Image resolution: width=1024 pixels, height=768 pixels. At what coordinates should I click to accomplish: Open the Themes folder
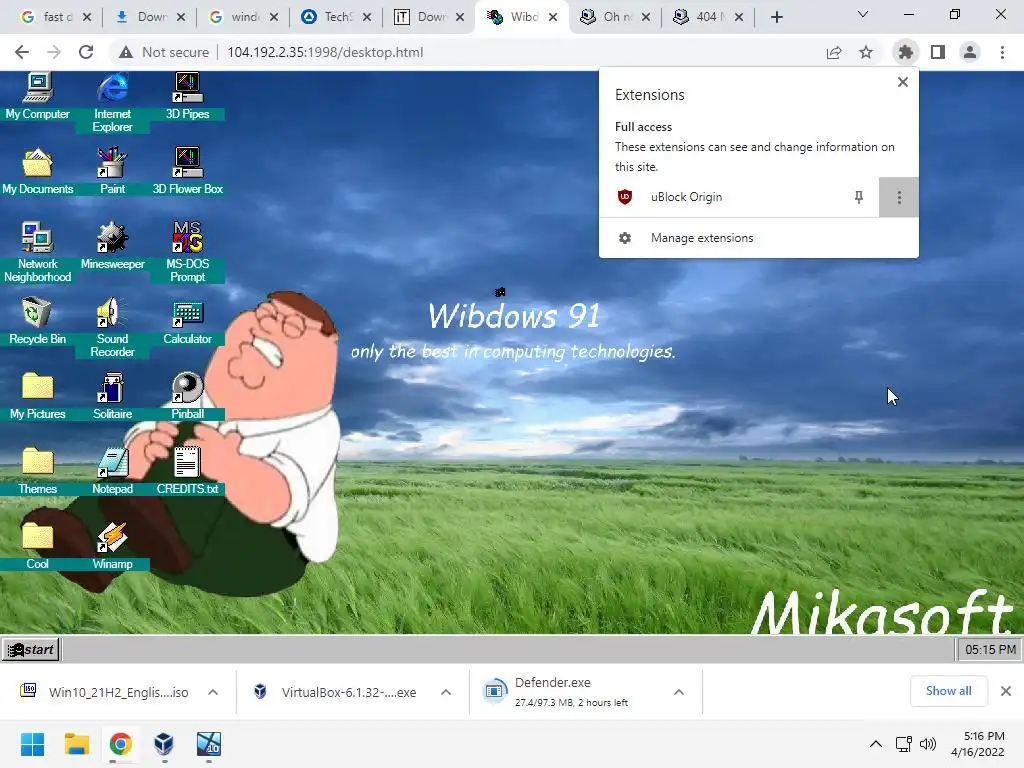[37, 472]
